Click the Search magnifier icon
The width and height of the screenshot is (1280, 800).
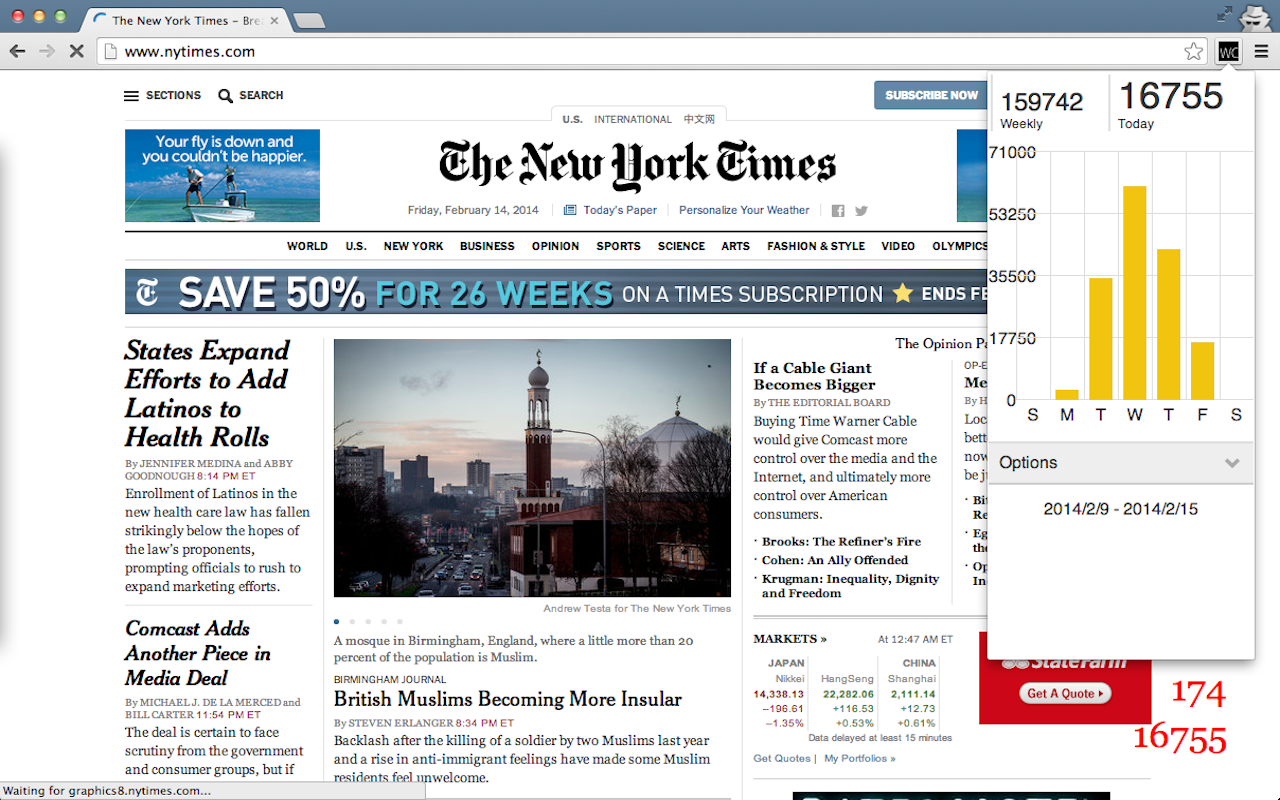point(226,96)
